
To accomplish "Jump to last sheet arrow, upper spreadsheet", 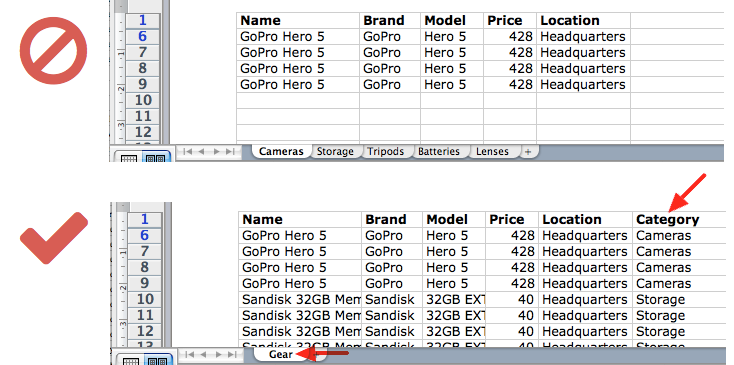I will (x=230, y=151).
